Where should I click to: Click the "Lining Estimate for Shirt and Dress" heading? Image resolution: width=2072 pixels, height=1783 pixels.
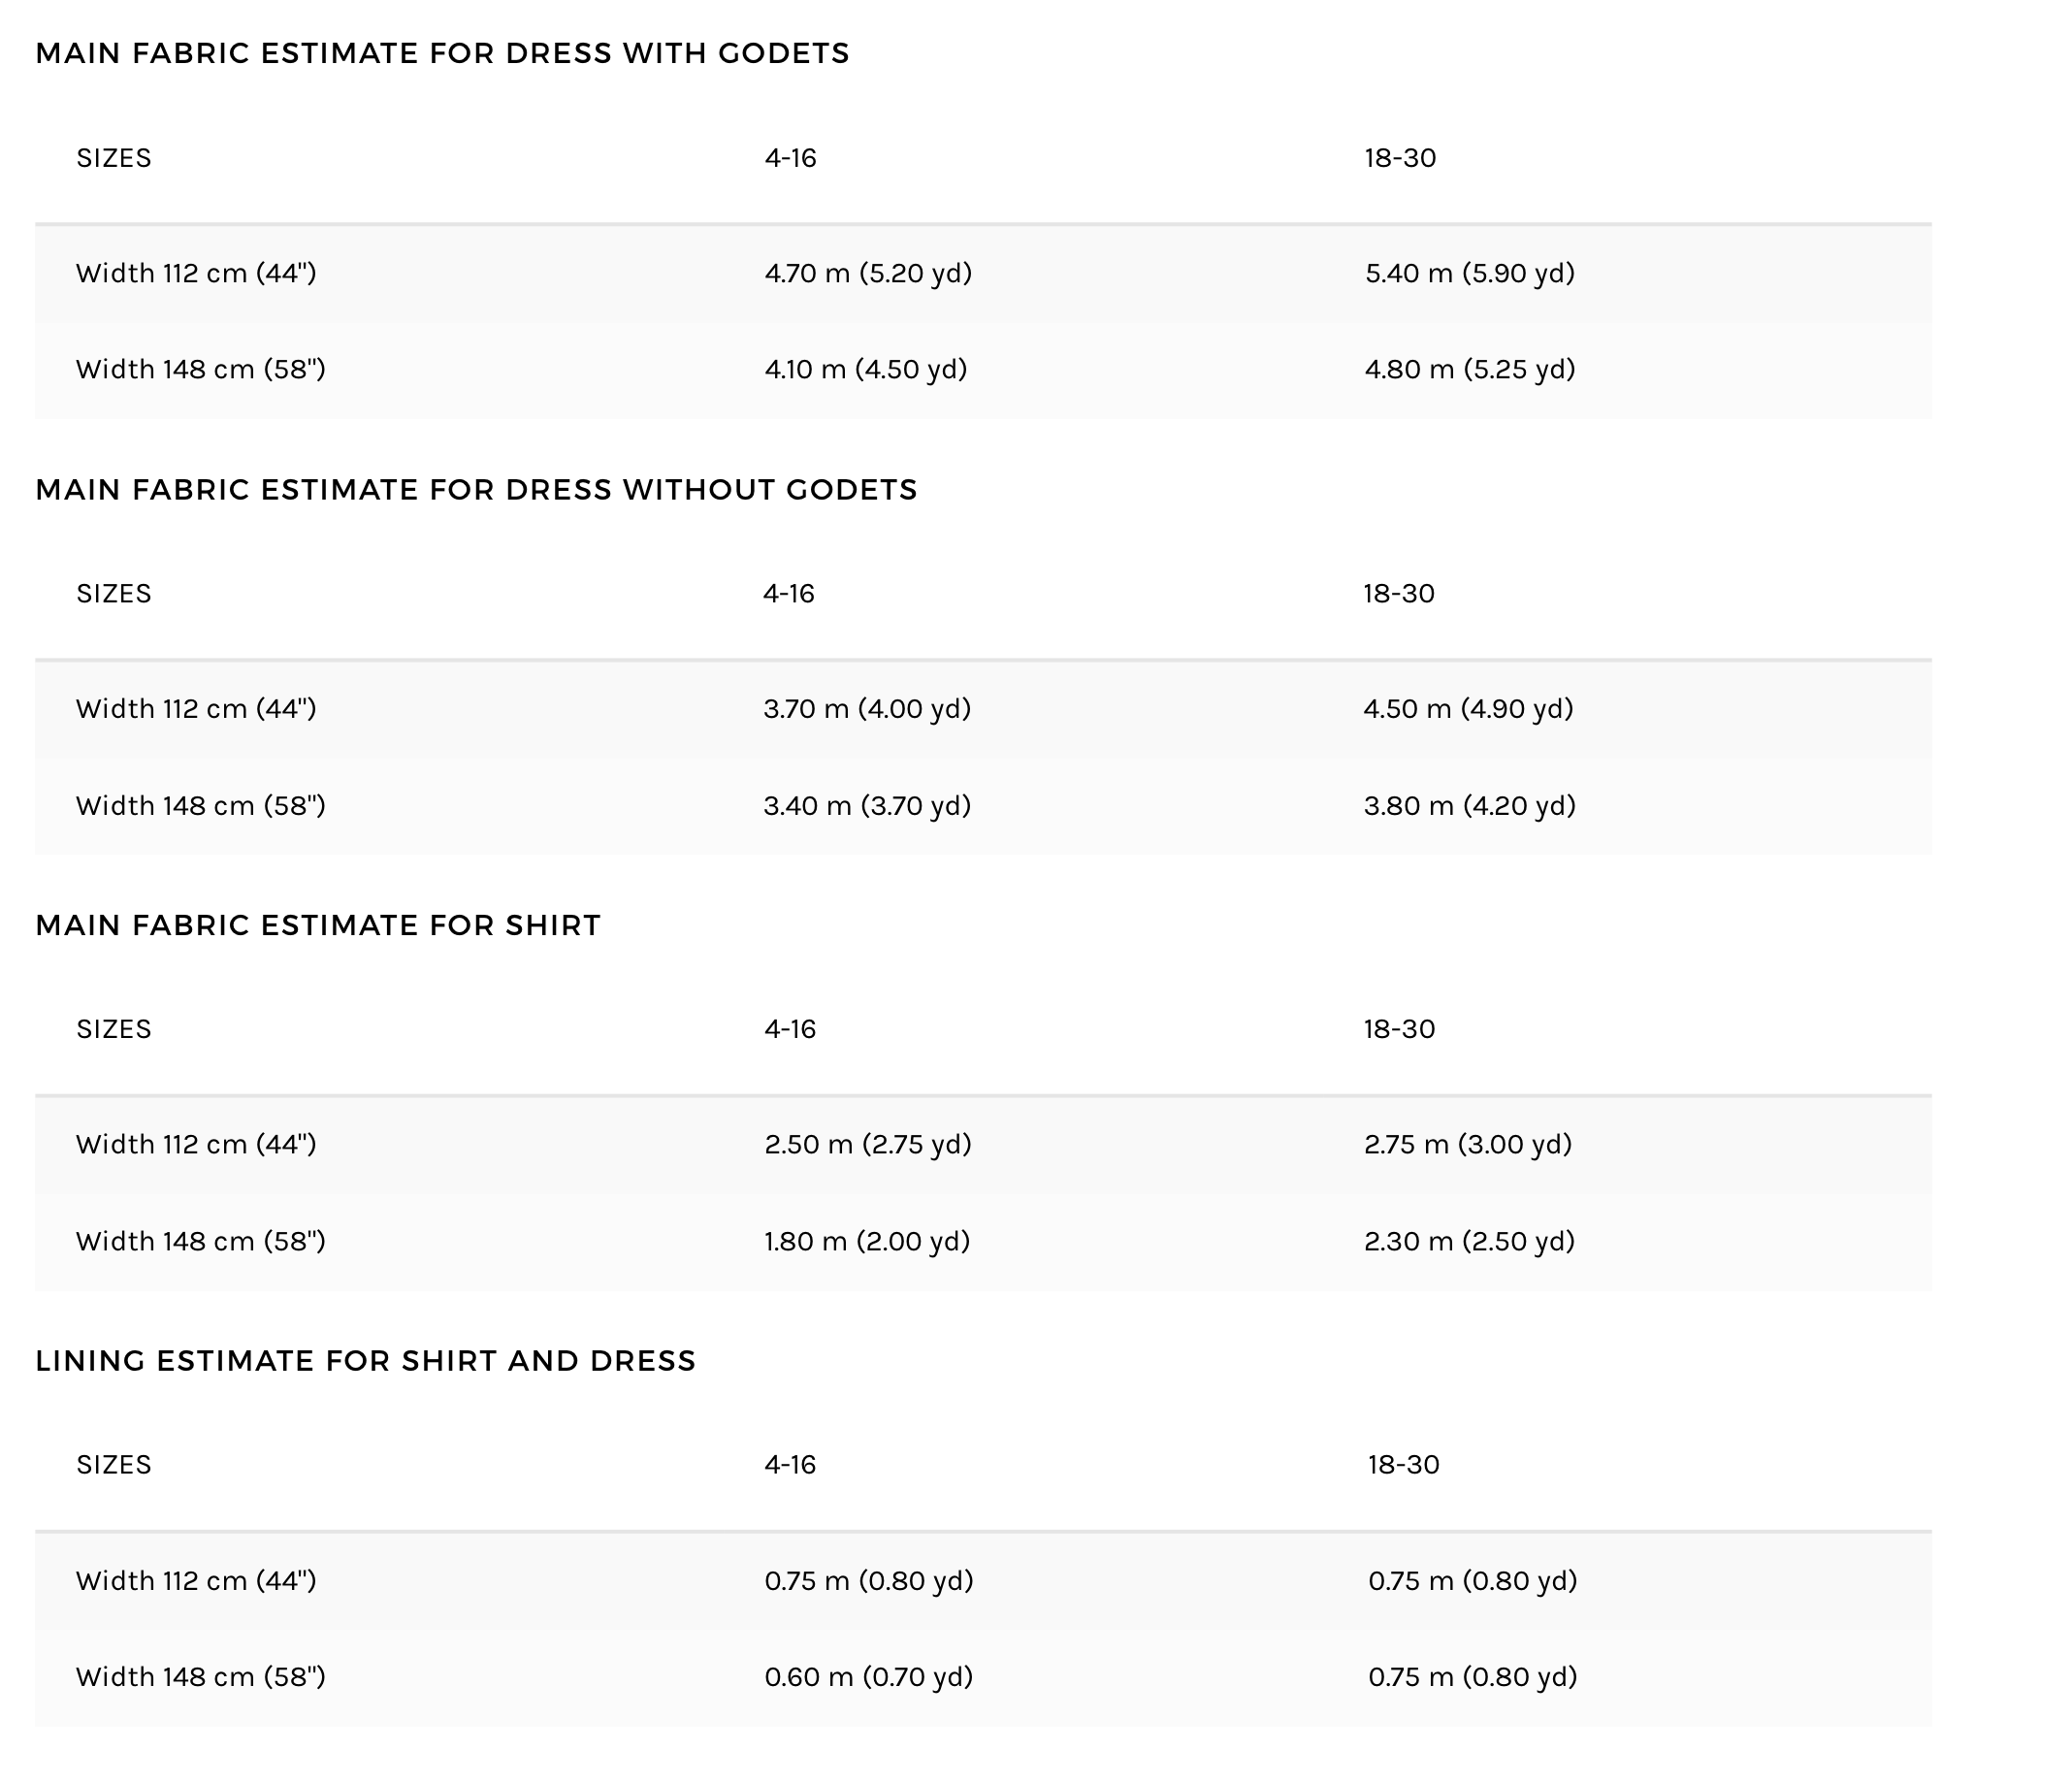(x=365, y=1360)
